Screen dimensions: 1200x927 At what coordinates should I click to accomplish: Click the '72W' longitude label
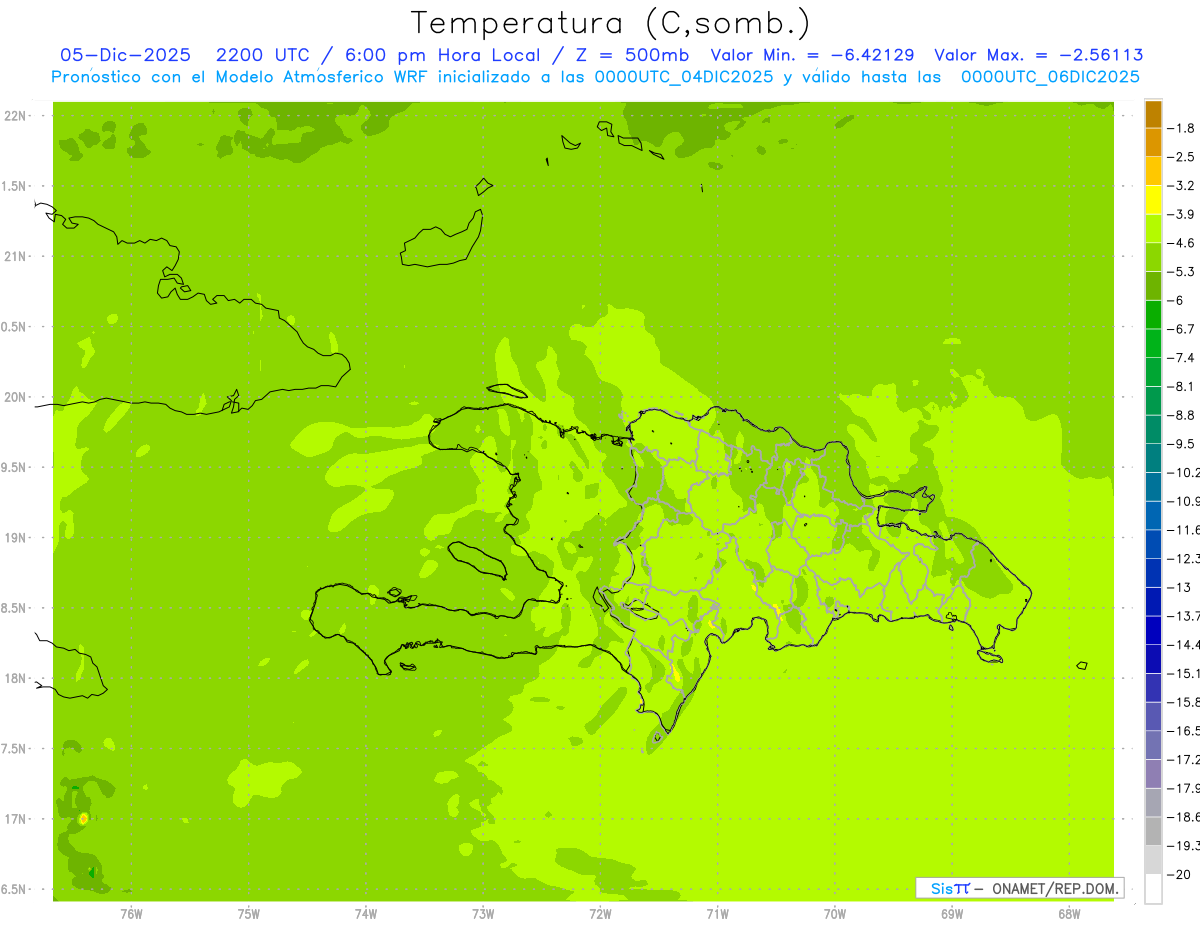[x=601, y=913]
